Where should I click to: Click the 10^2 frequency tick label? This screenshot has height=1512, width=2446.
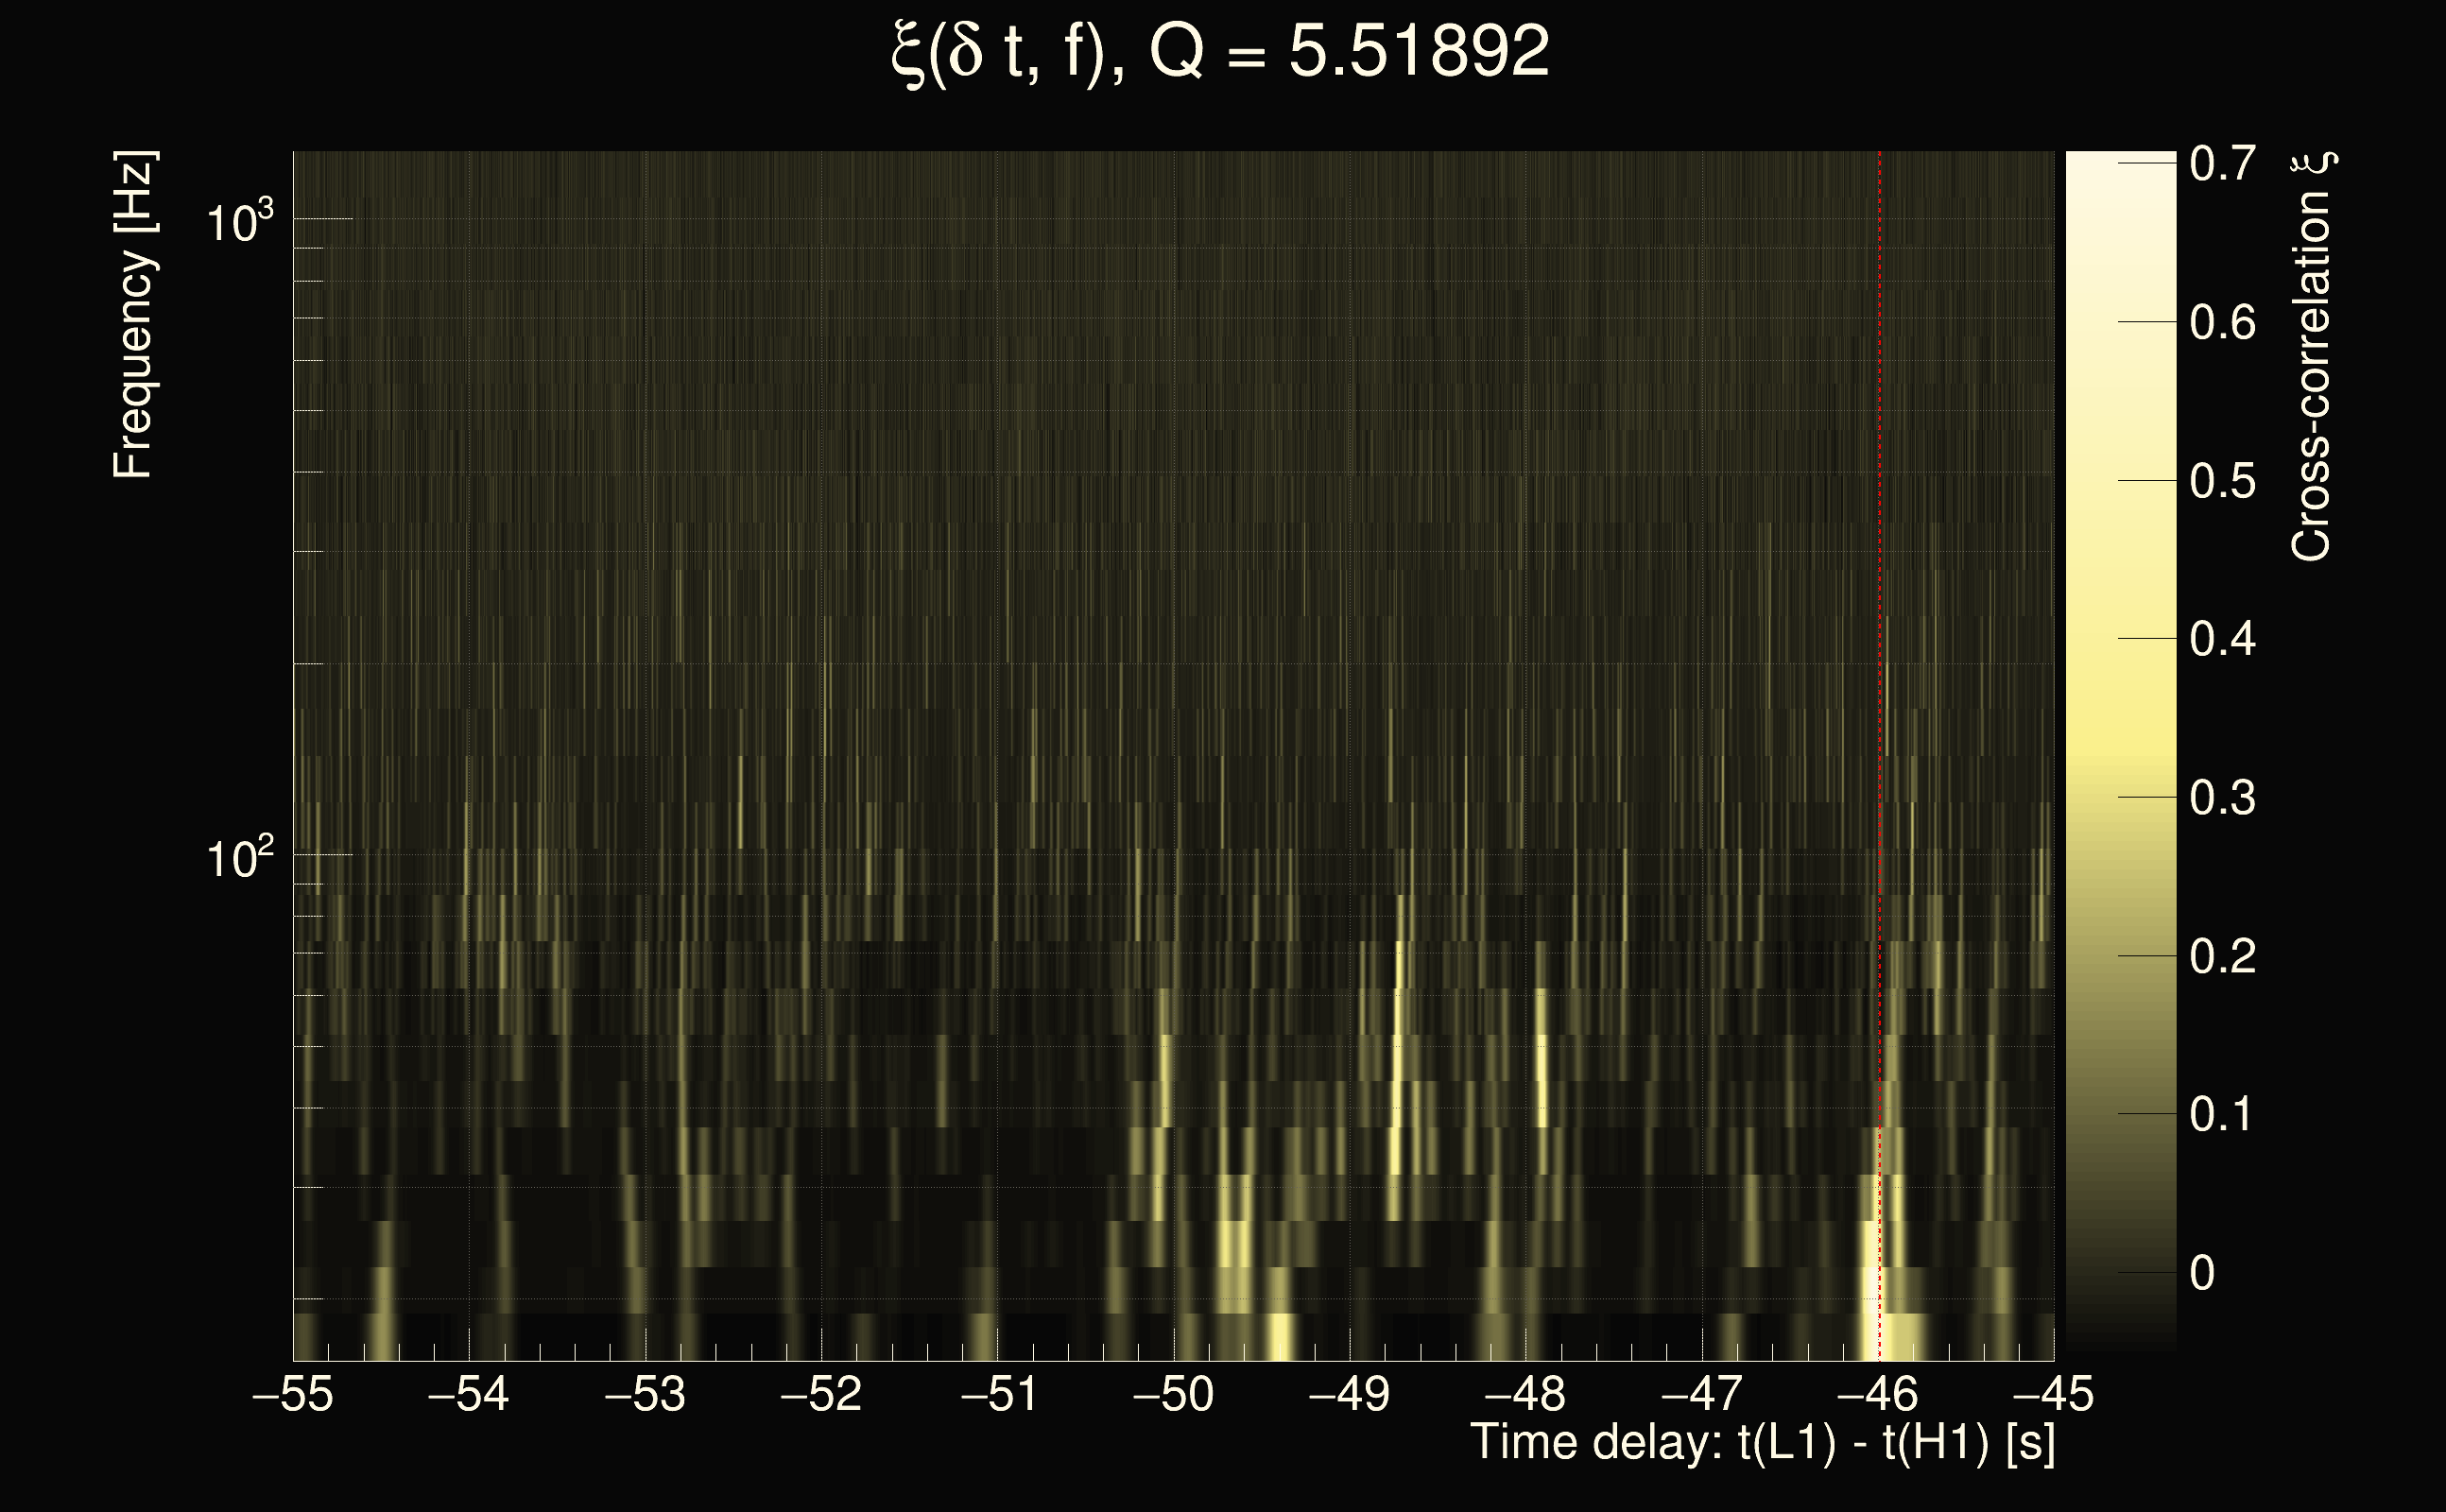(239, 858)
